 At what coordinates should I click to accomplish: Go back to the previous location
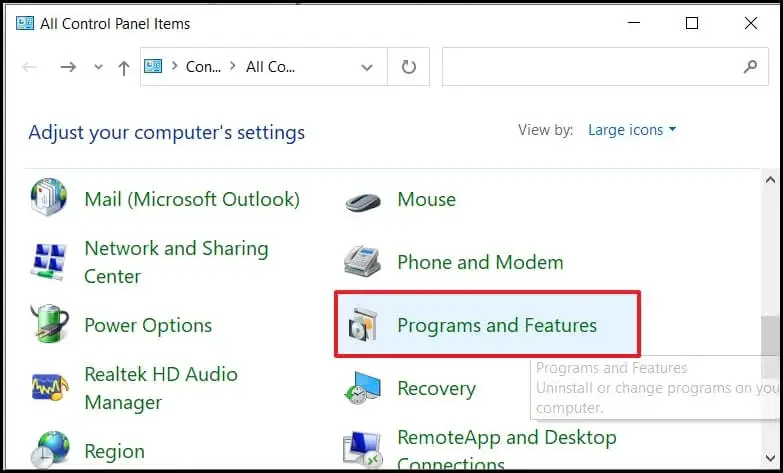29,66
